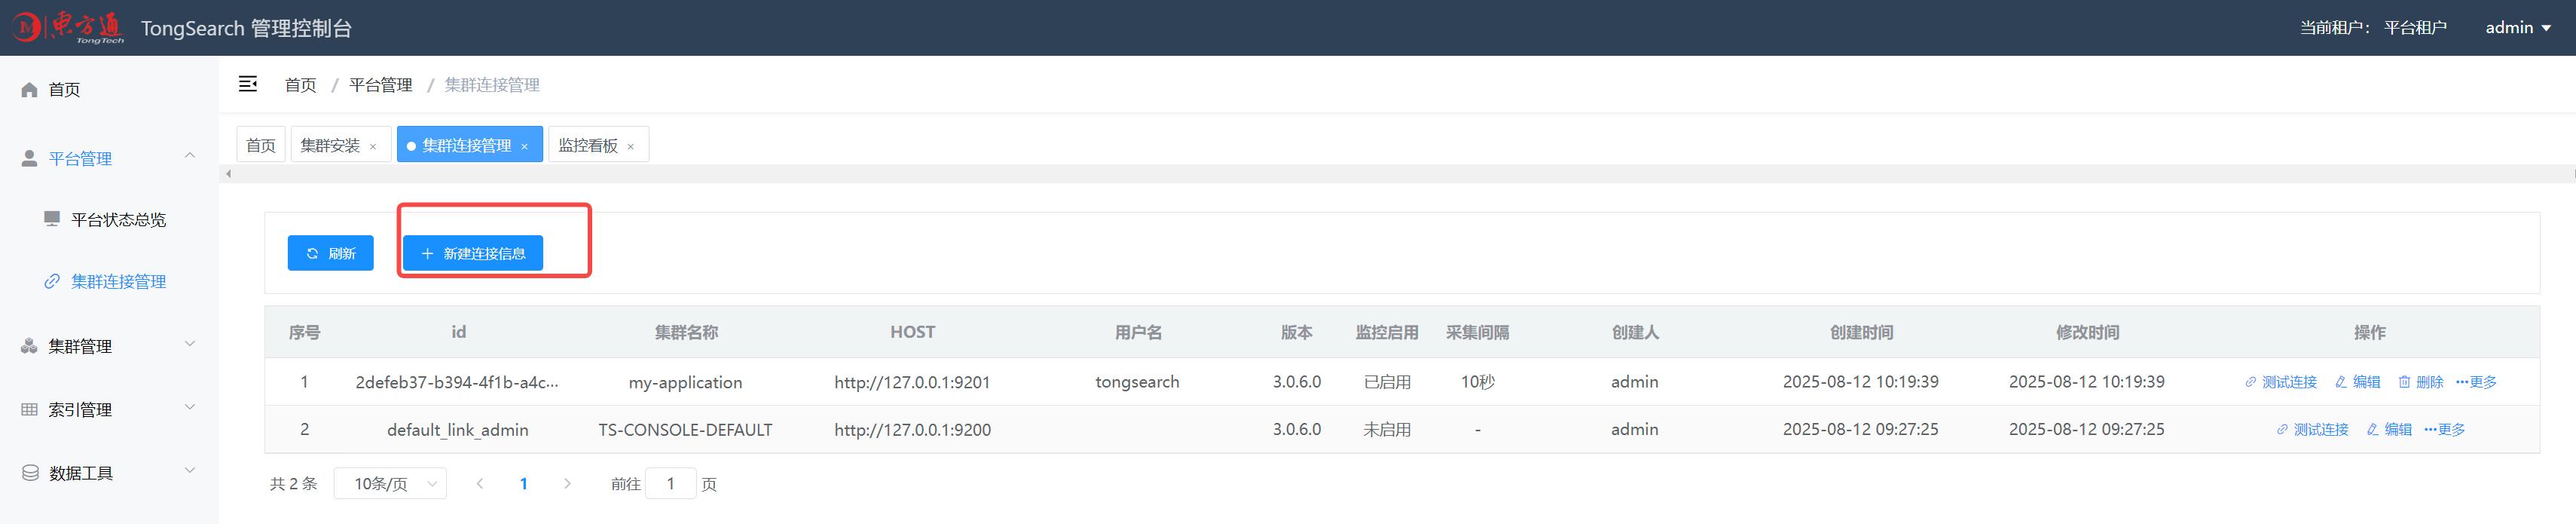This screenshot has width=2576, height=524.
Task: Click 平台管理 in the breadcrumb
Action: coord(380,85)
